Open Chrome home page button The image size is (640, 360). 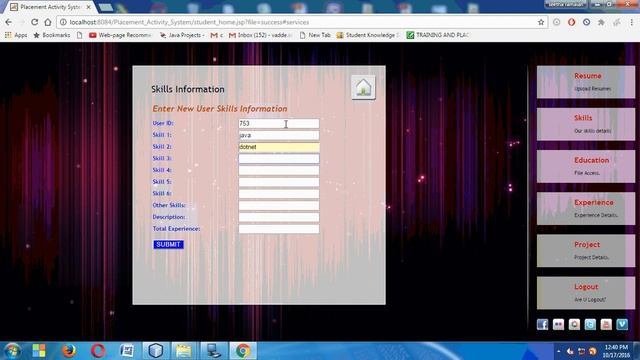point(48,22)
